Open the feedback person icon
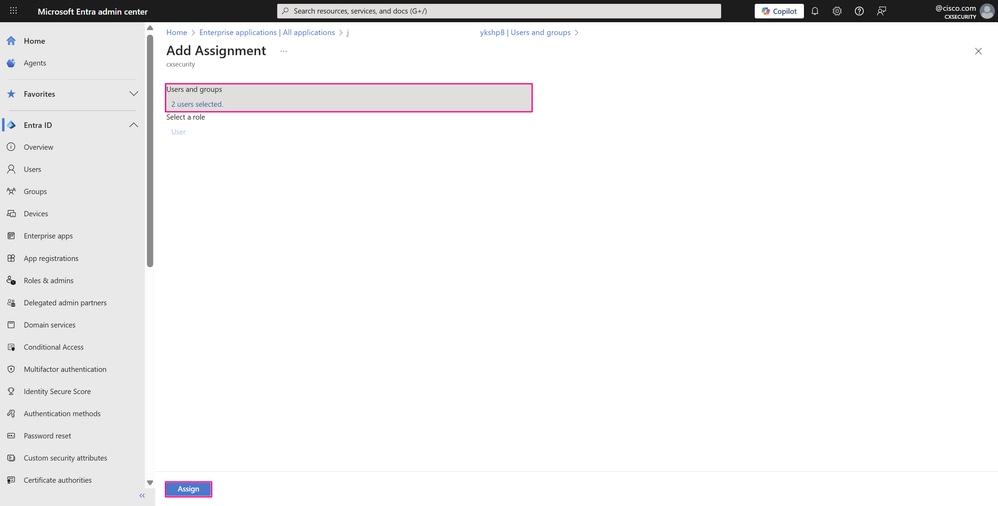Image resolution: width=998 pixels, height=506 pixels. tap(882, 11)
